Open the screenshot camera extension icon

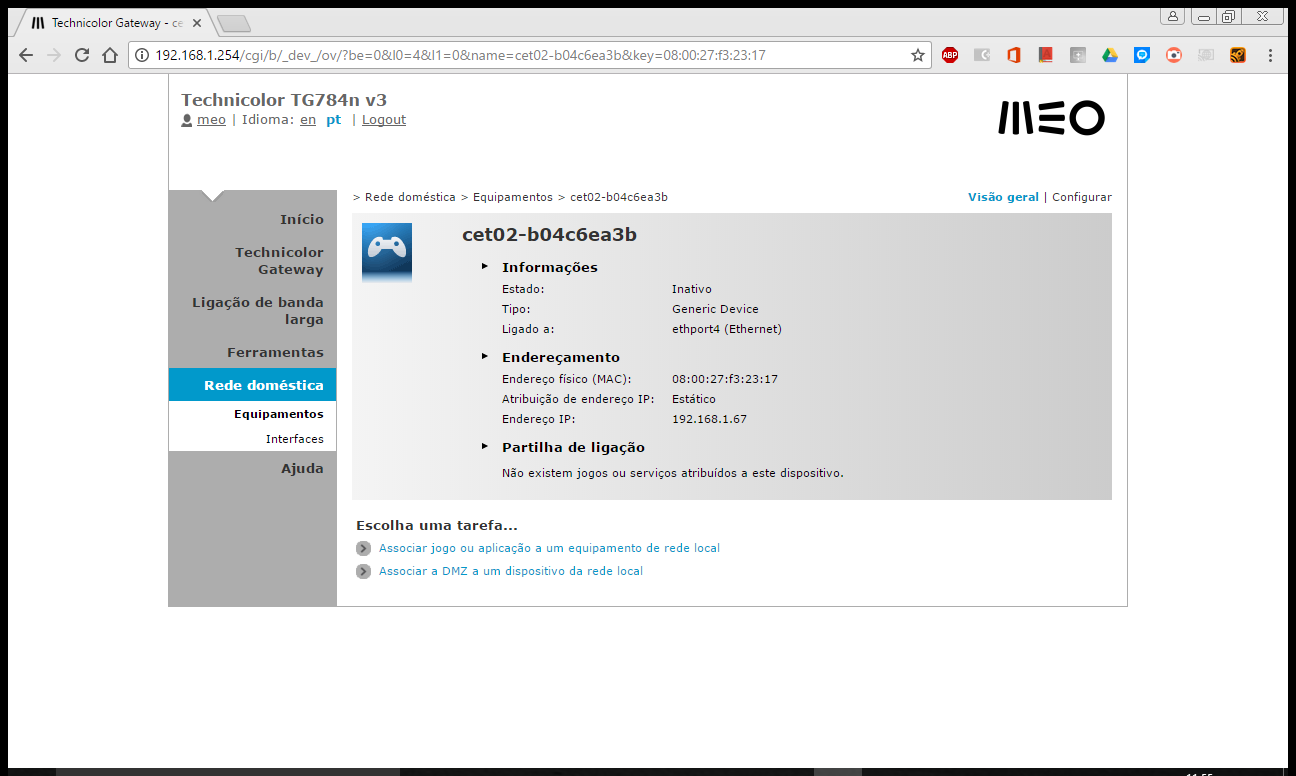coord(1174,55)
